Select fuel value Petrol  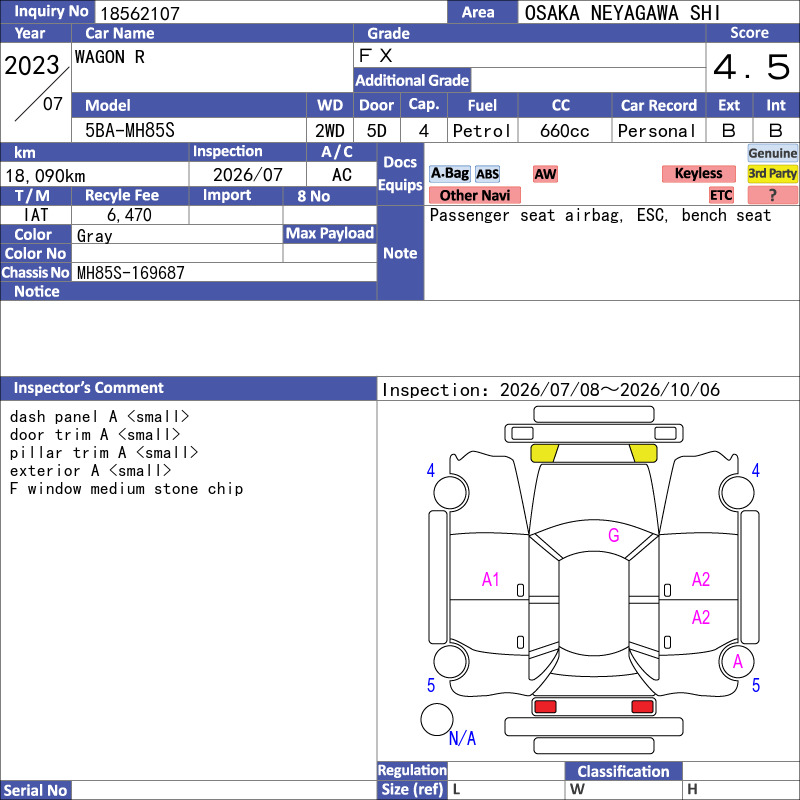click(482, 131)
